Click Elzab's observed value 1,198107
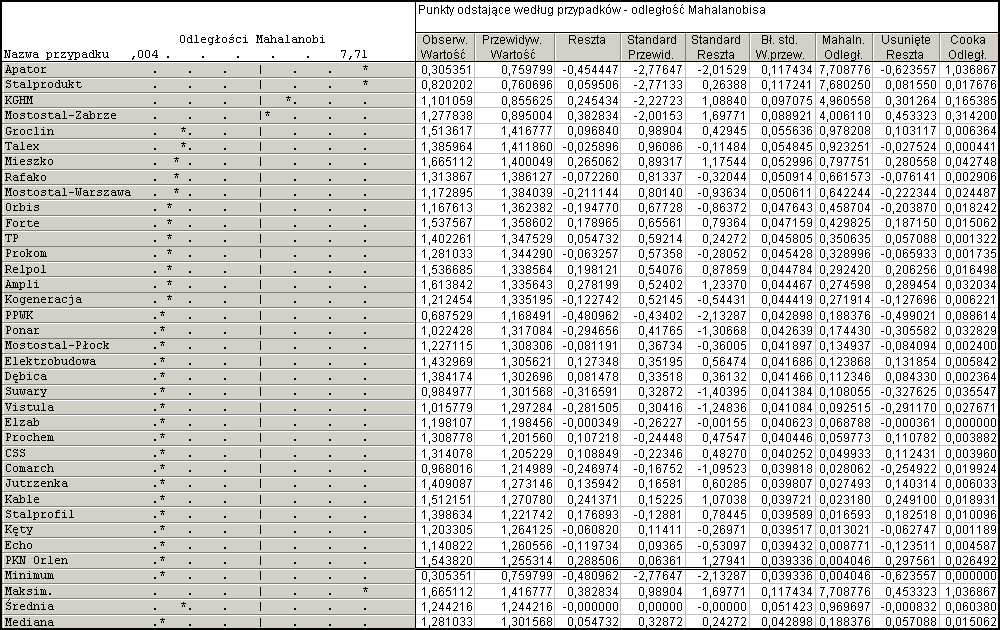 click(x=446, y=423)
